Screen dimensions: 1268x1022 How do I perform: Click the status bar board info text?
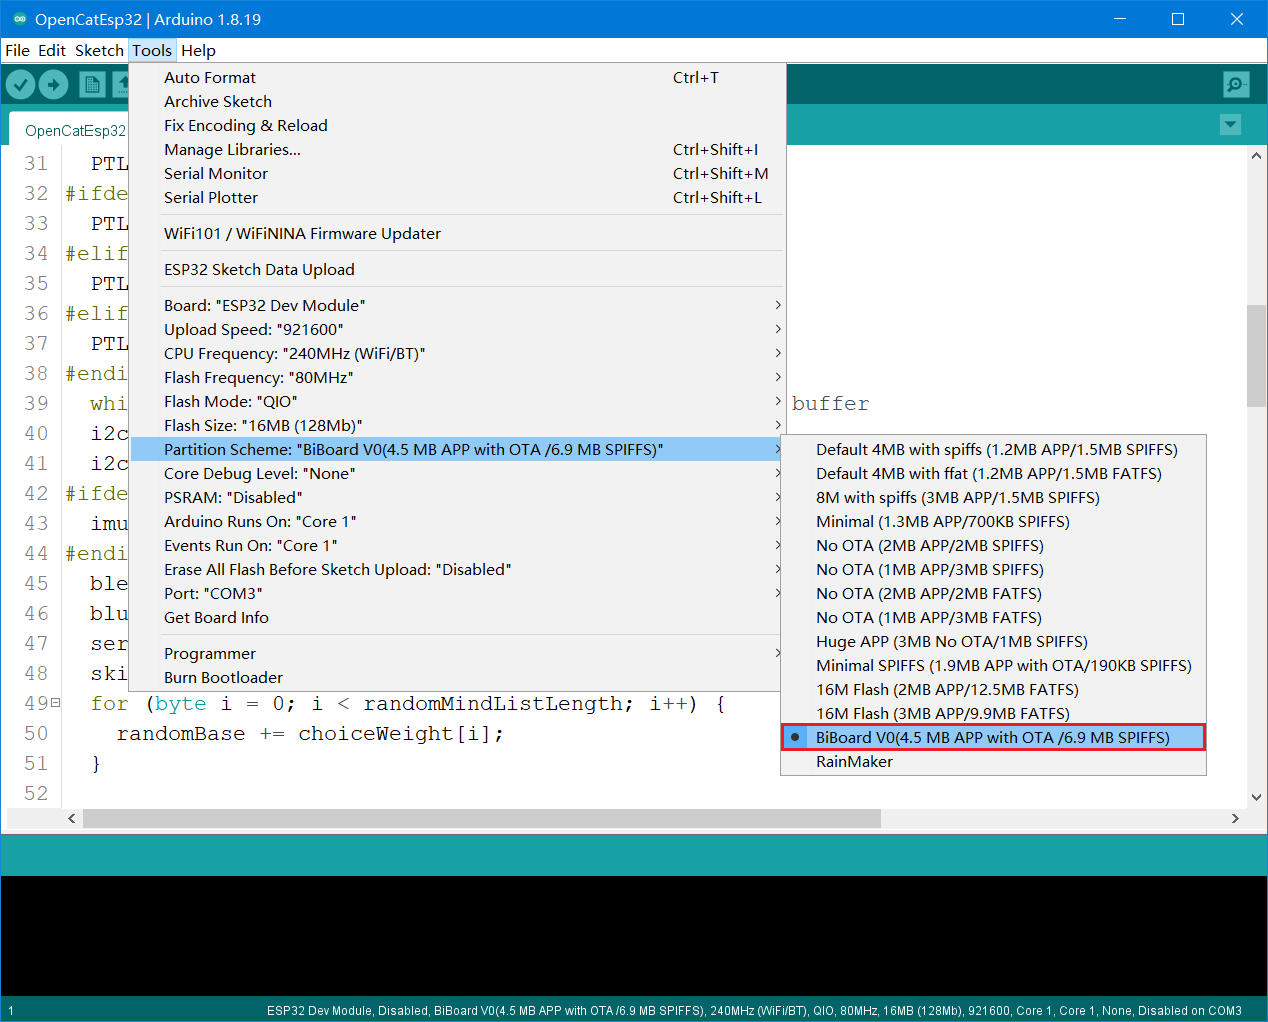click(x=754, y=1010)
